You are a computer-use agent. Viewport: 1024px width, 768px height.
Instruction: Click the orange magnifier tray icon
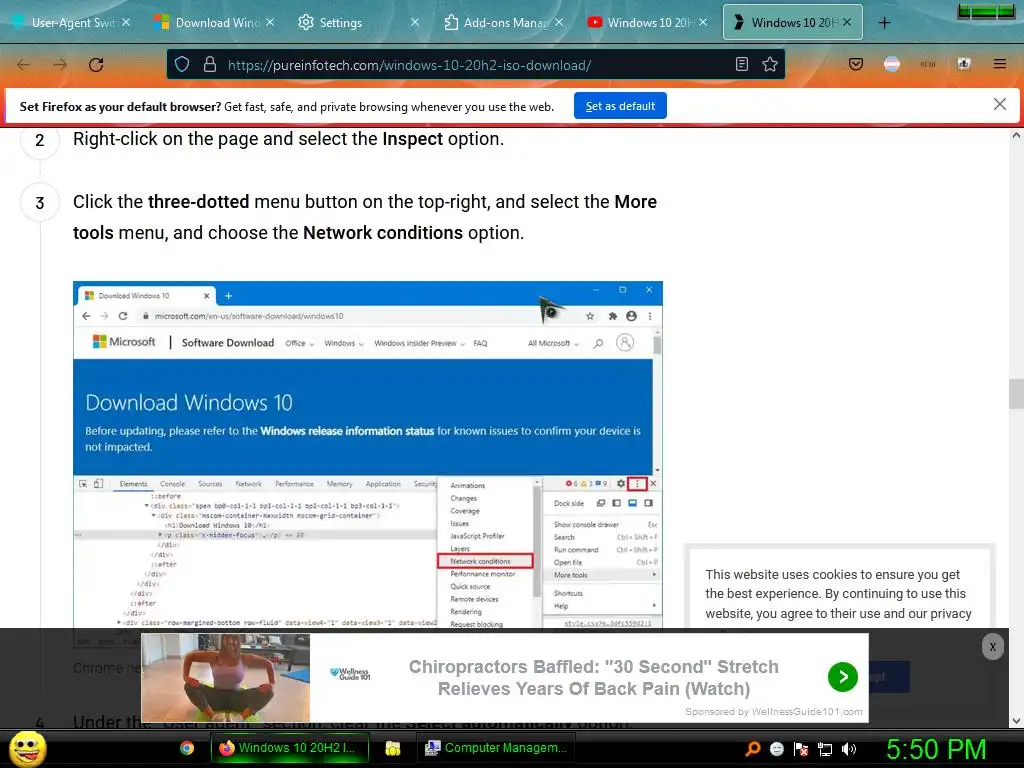coord(753,748)
